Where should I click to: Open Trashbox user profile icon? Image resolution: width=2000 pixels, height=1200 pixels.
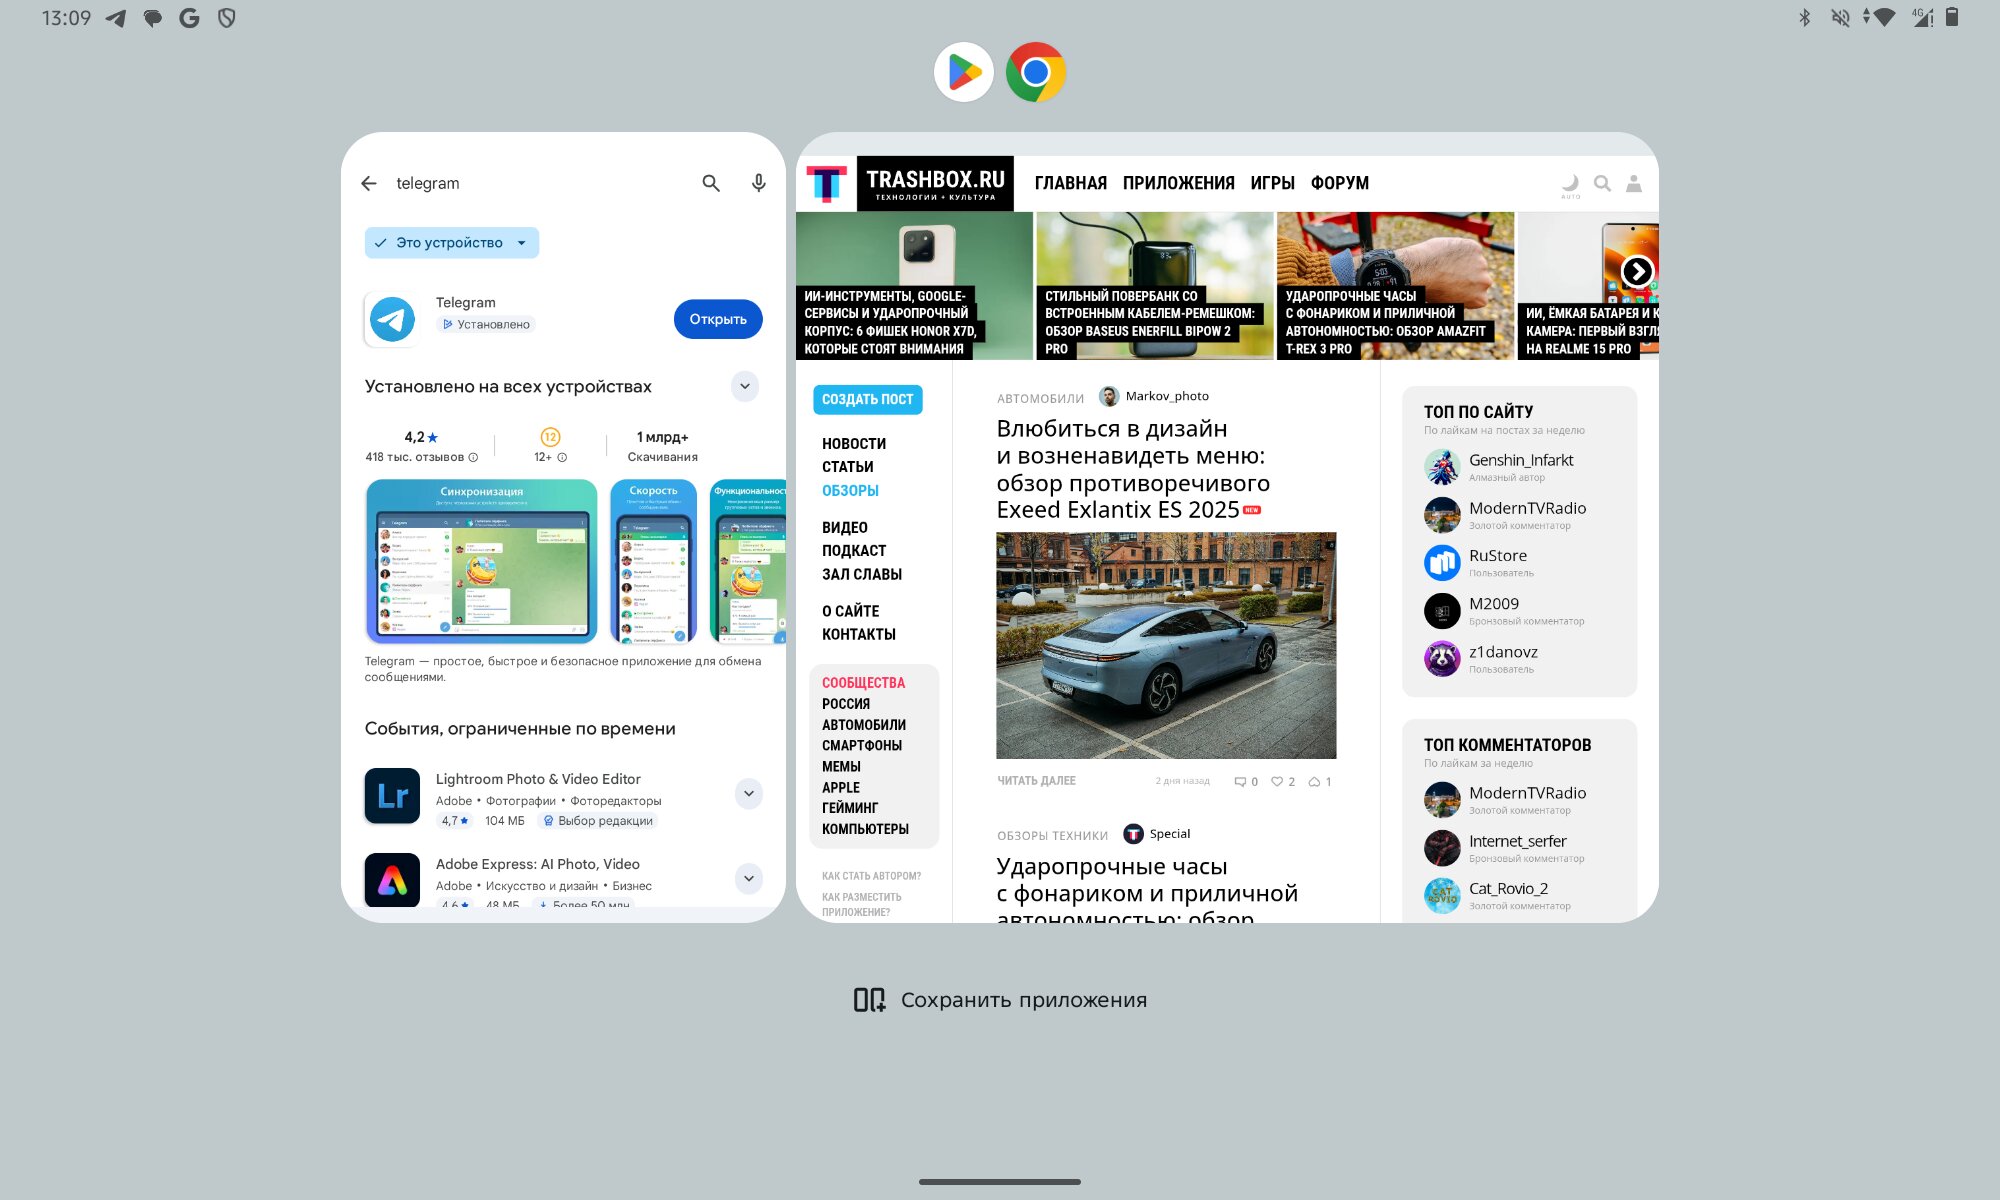(1634, 183)
